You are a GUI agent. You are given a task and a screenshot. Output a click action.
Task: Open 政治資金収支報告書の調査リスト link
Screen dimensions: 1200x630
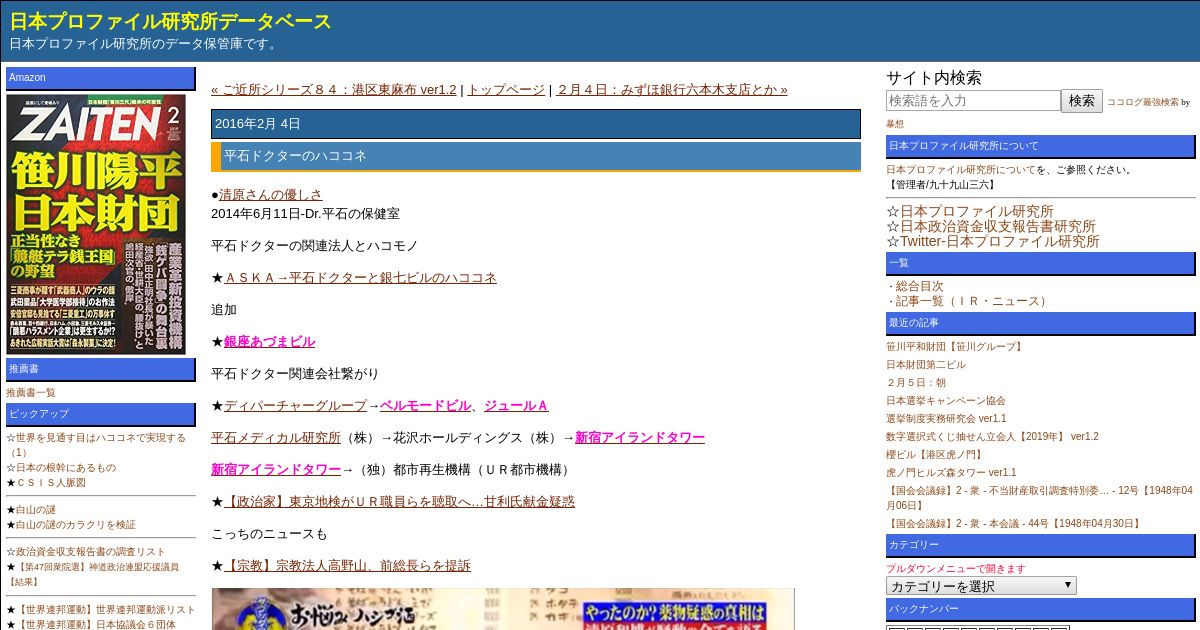point(91,552)
